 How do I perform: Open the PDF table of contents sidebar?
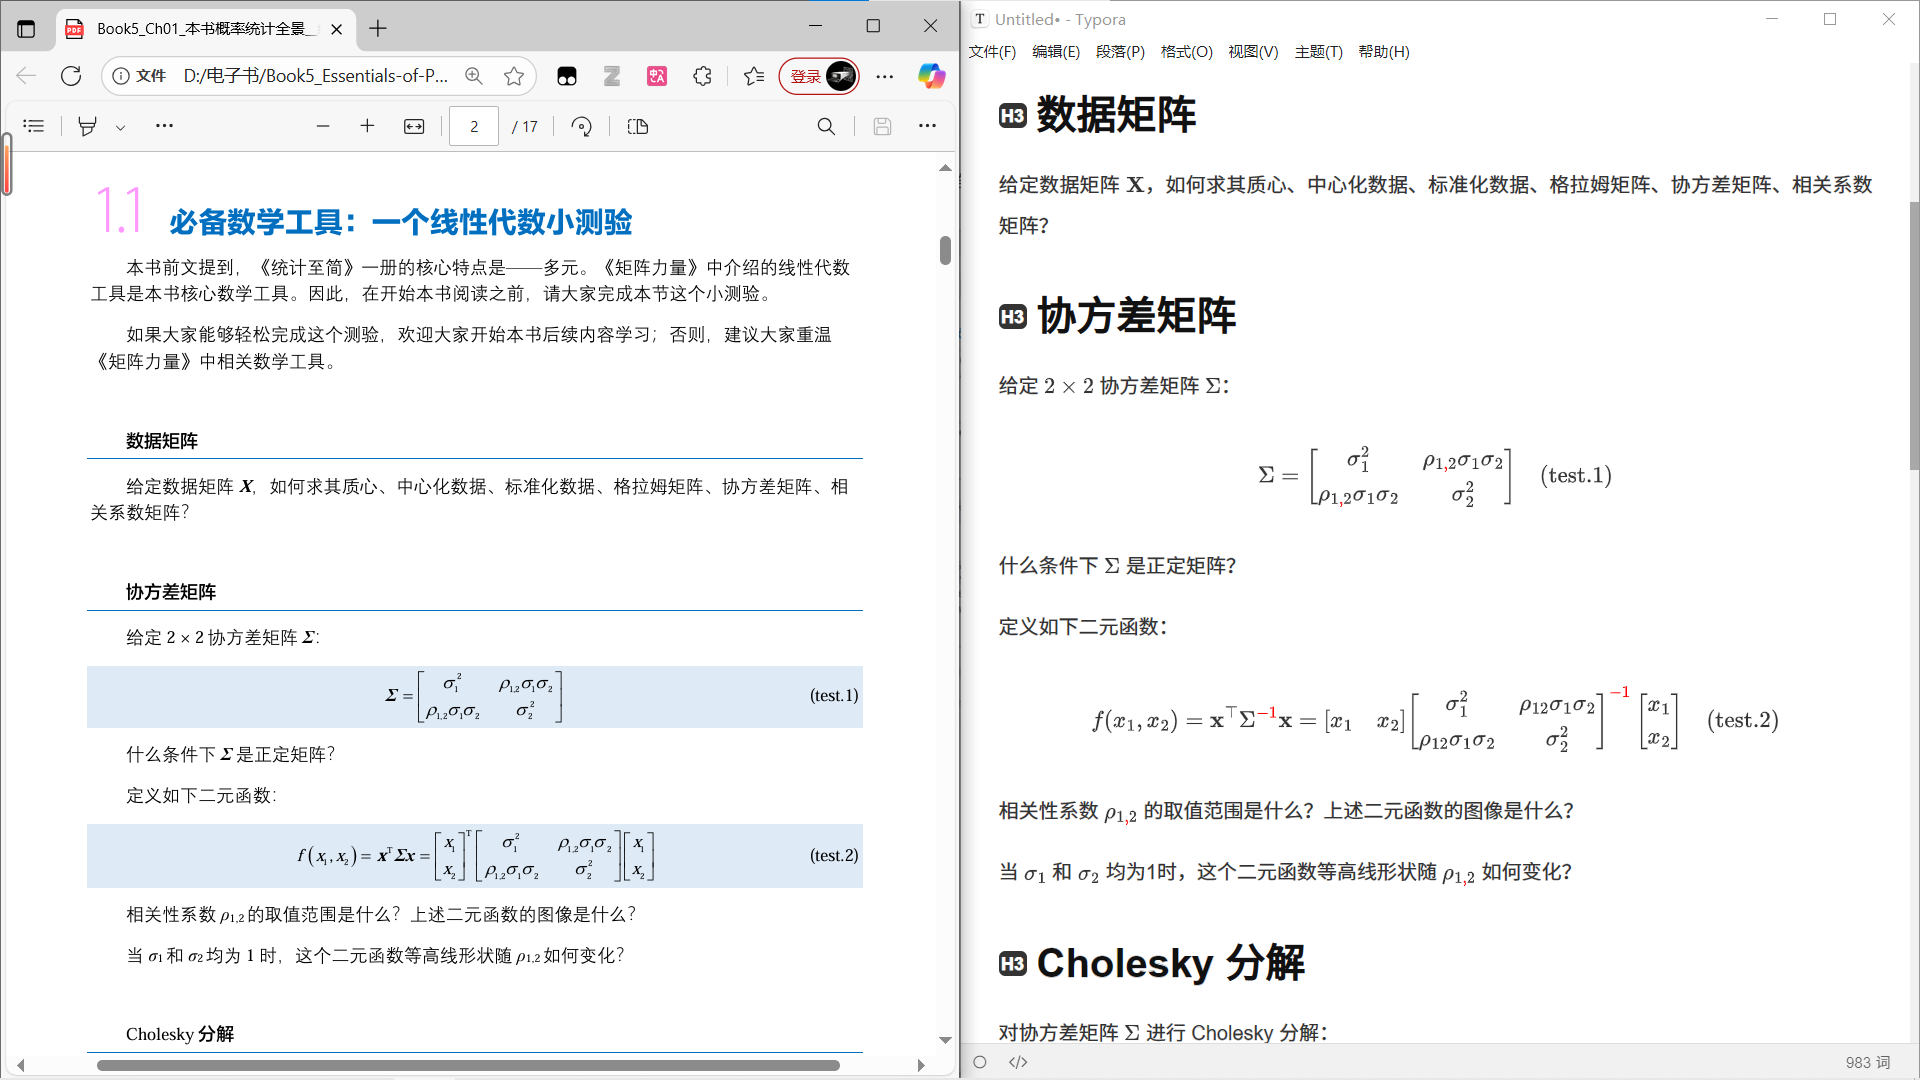coord(34,126)
